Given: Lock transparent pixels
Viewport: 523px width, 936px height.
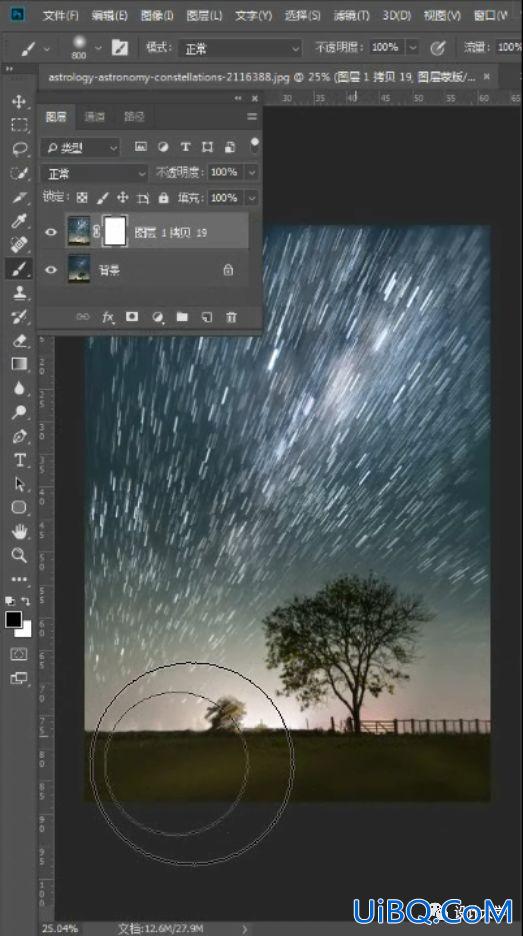Looking at the screenshot, I should (82, 198).
